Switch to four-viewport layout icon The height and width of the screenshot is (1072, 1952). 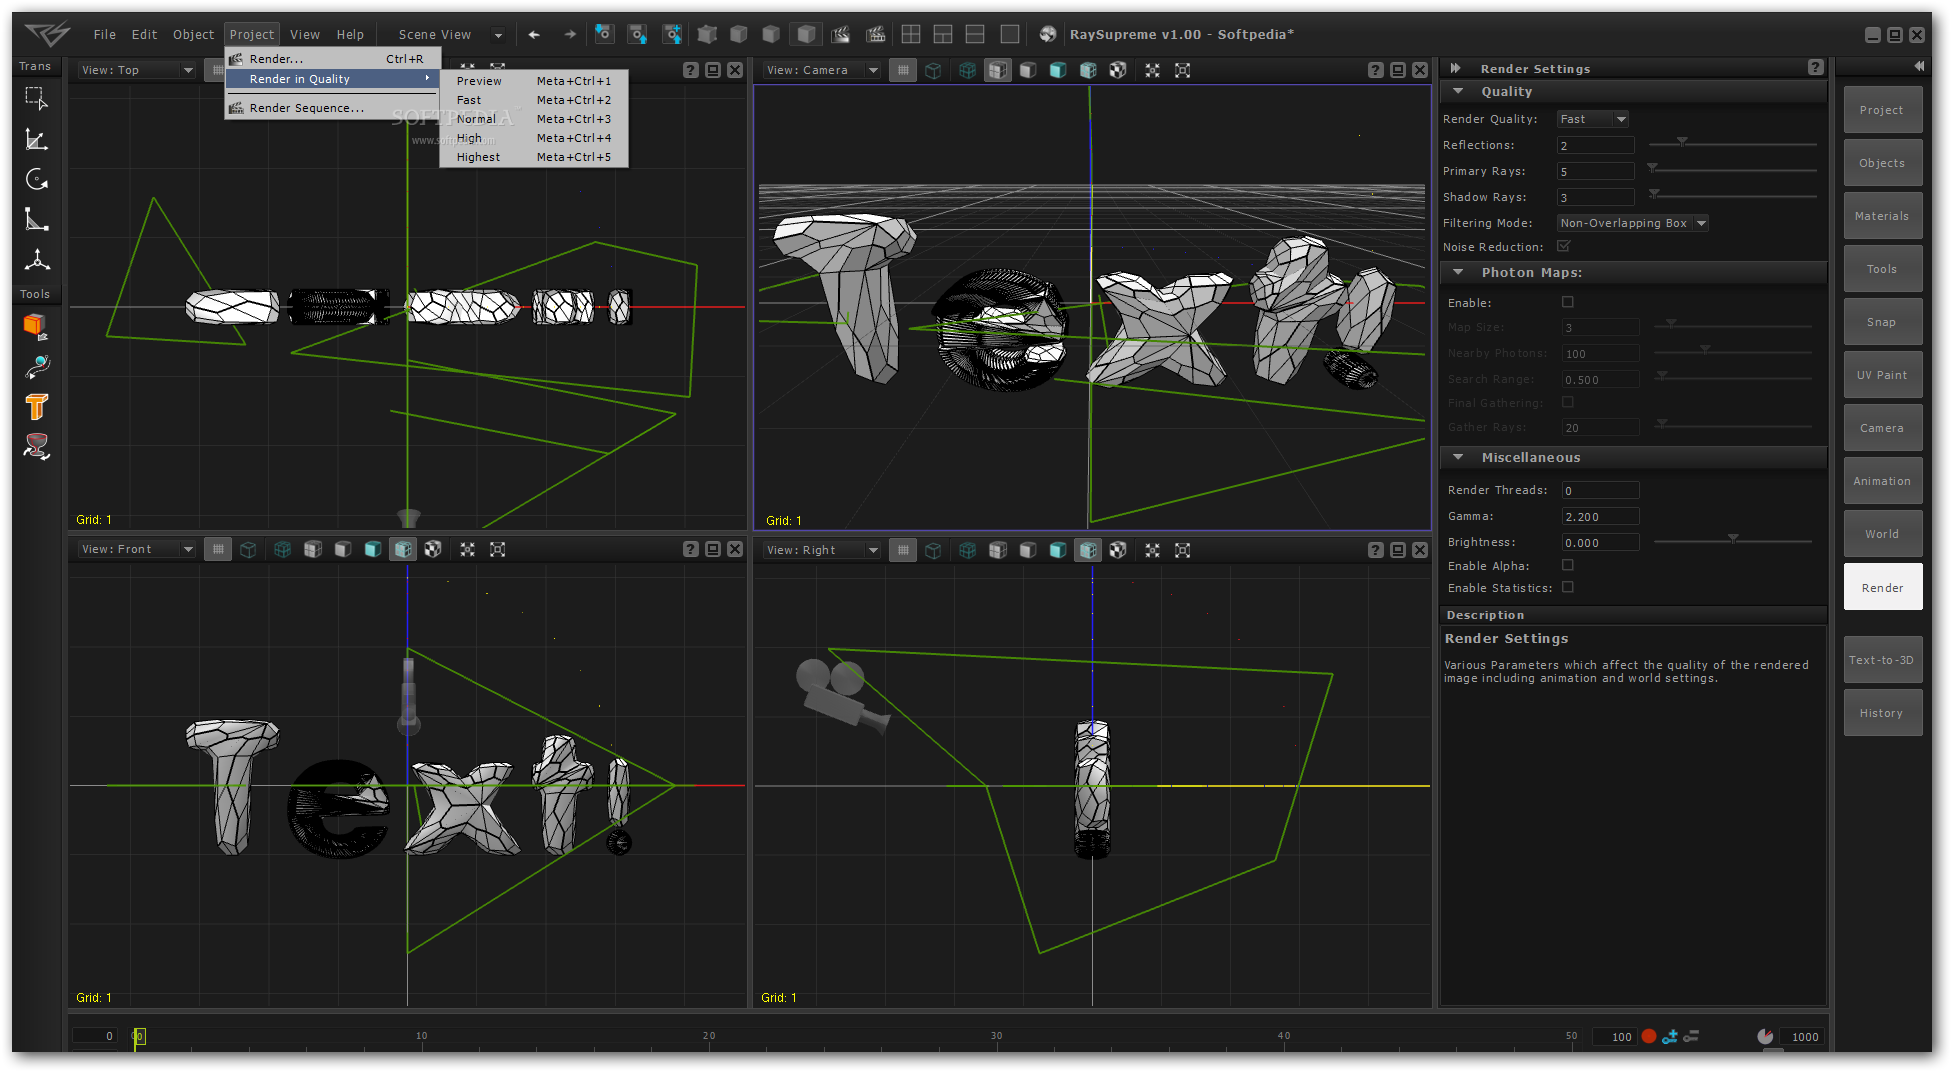point(910,35)
